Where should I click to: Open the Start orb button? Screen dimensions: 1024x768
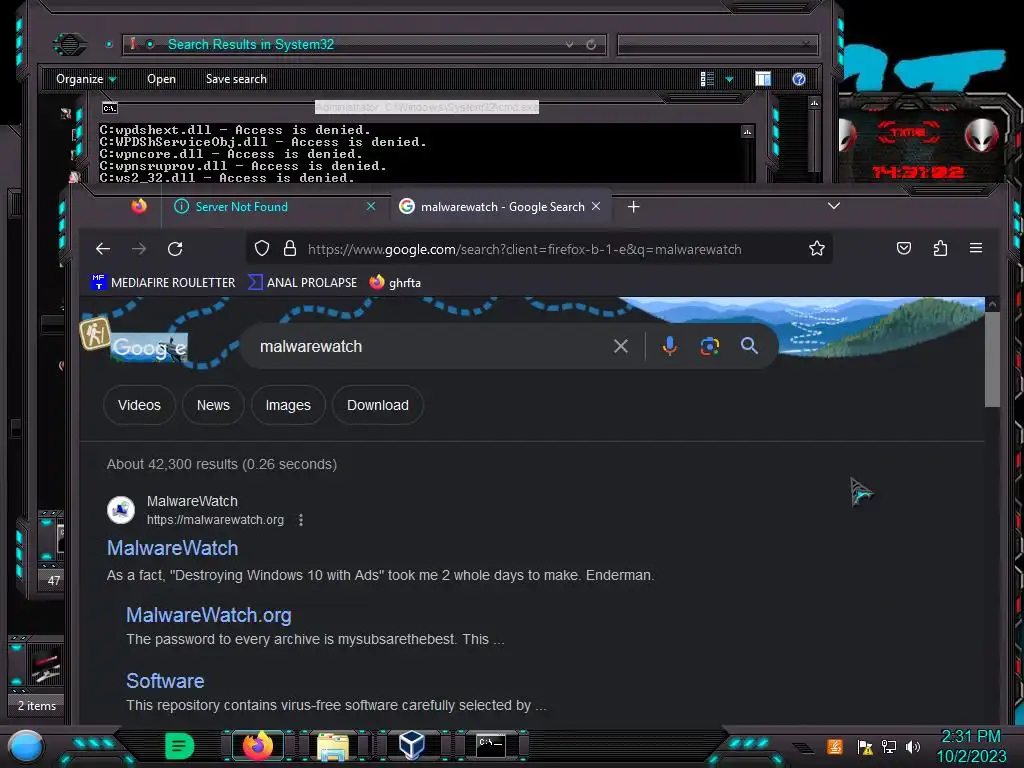pos(26,746)
